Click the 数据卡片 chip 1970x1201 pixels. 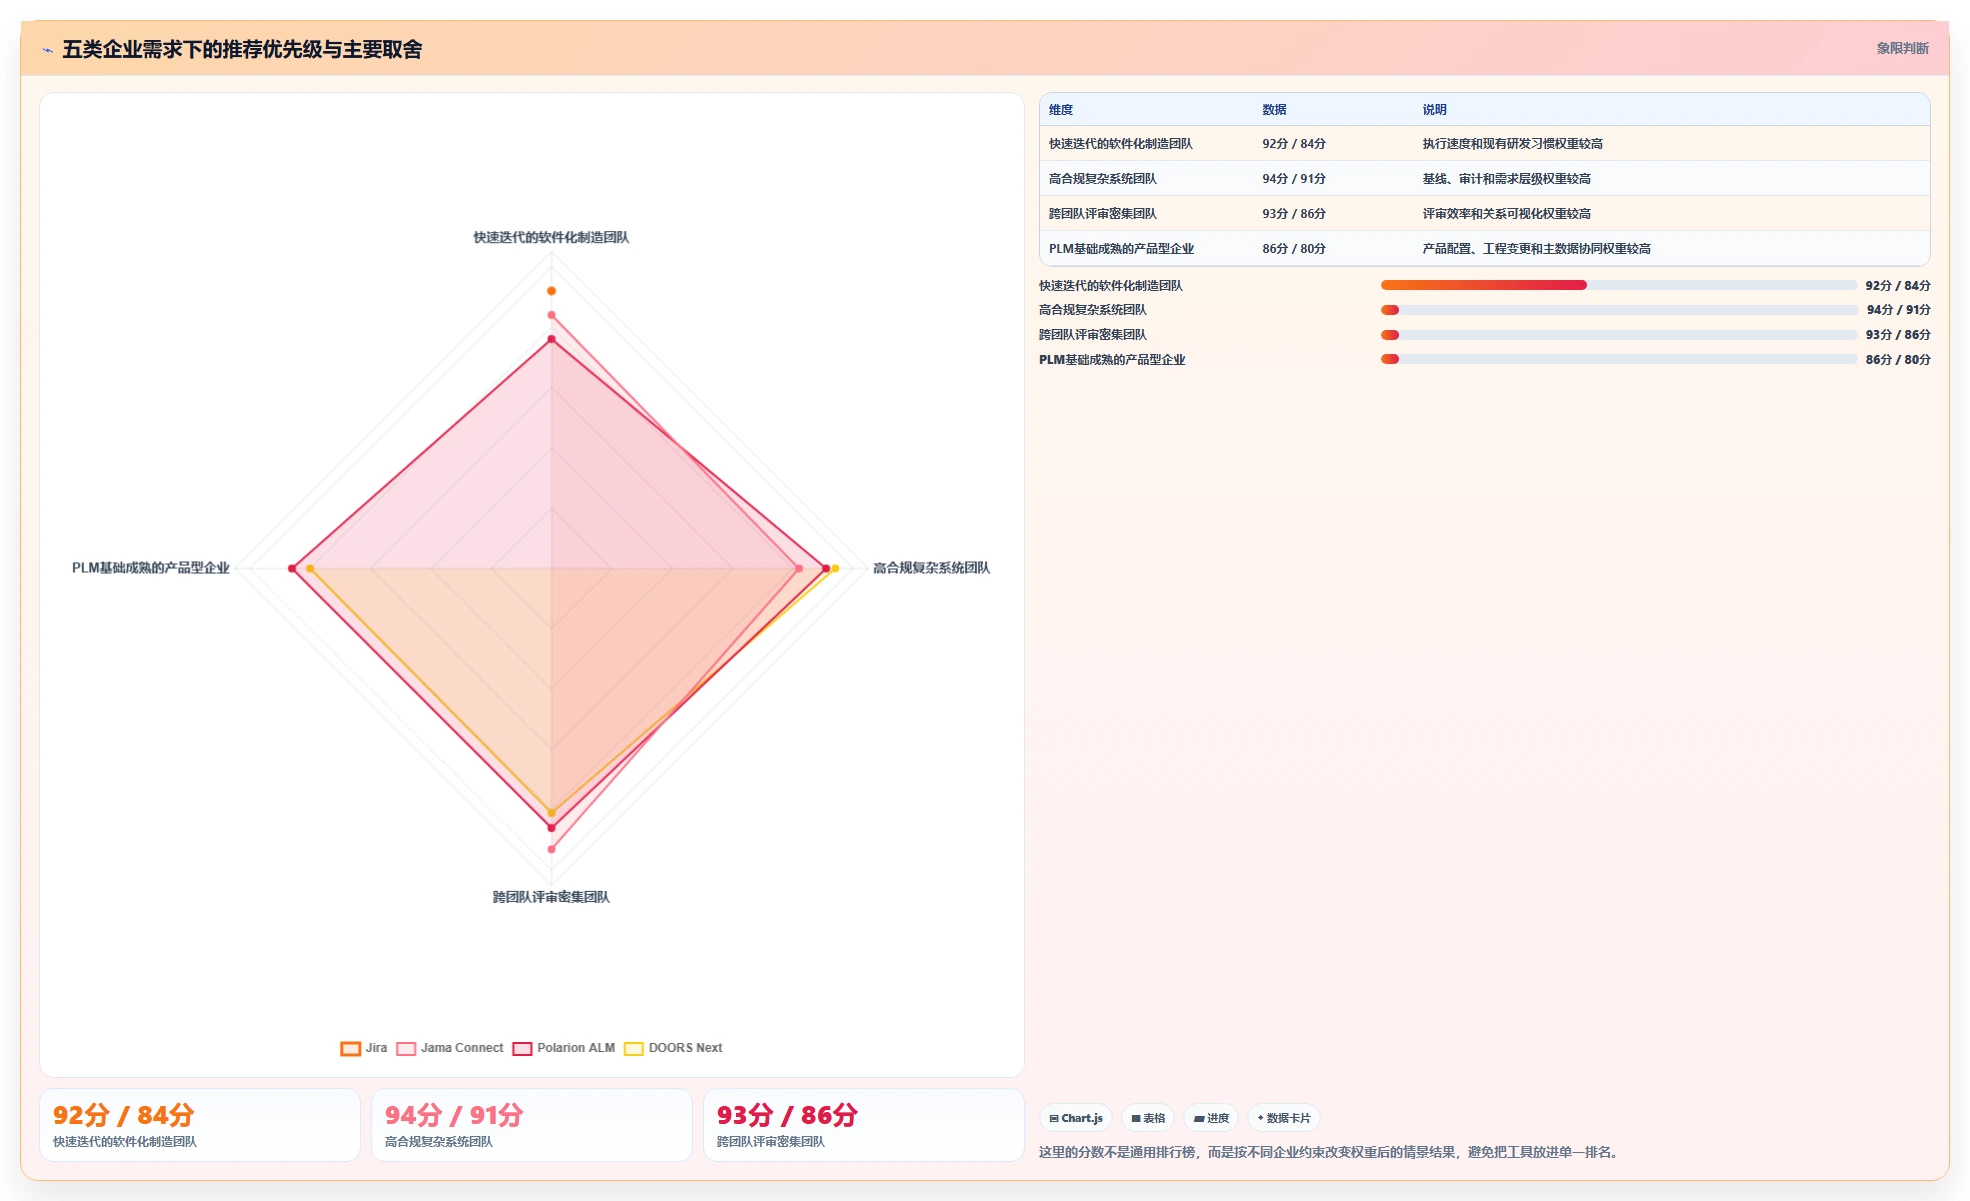pos(1284,1118)
